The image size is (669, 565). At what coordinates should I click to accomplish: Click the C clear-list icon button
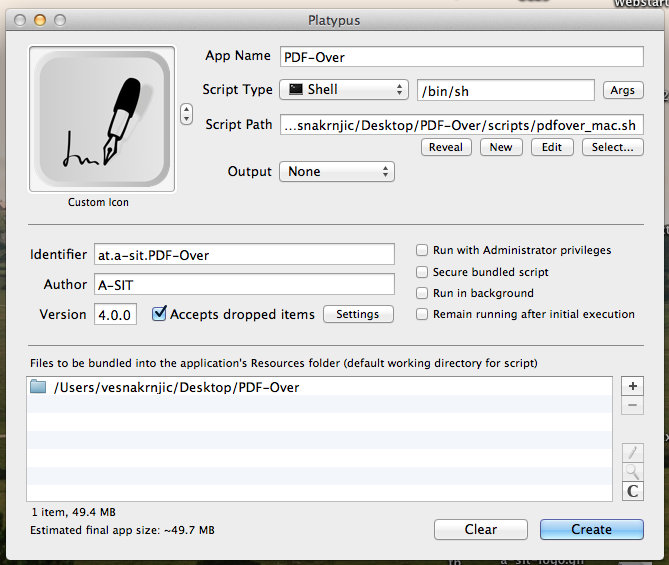(632, 491)
